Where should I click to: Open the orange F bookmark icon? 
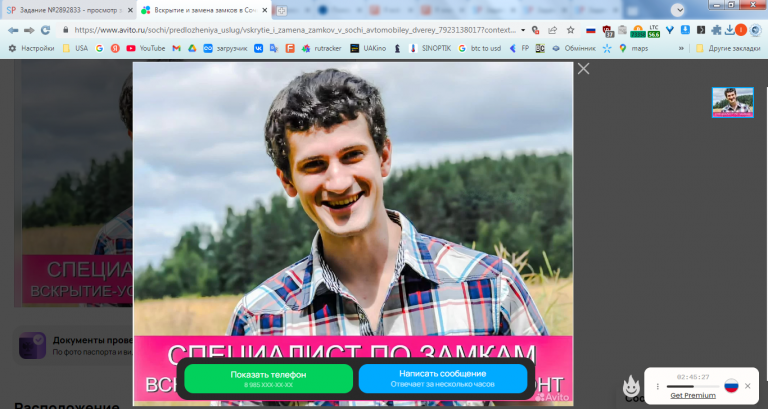290,48
